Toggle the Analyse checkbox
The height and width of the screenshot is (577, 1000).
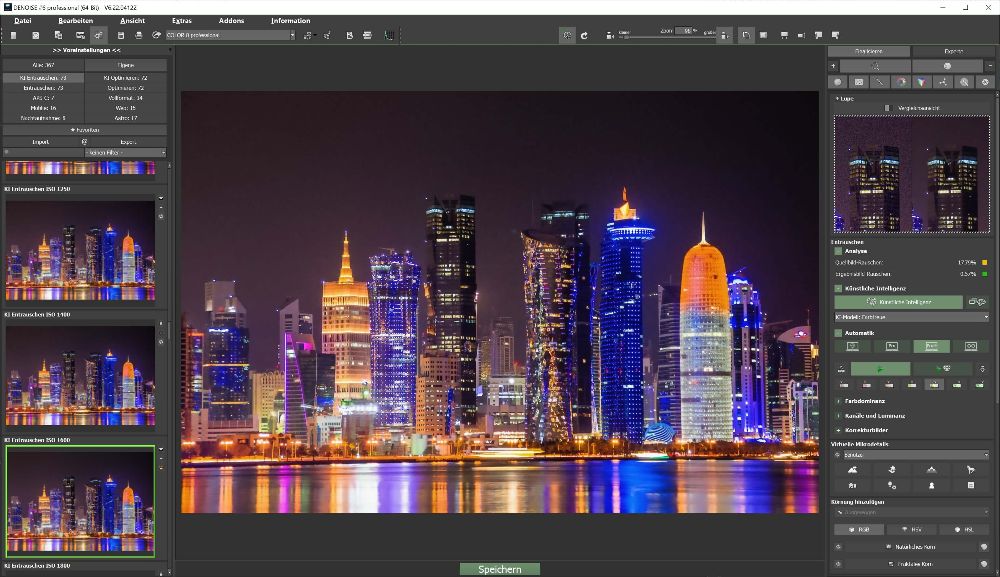pos(839,251)
